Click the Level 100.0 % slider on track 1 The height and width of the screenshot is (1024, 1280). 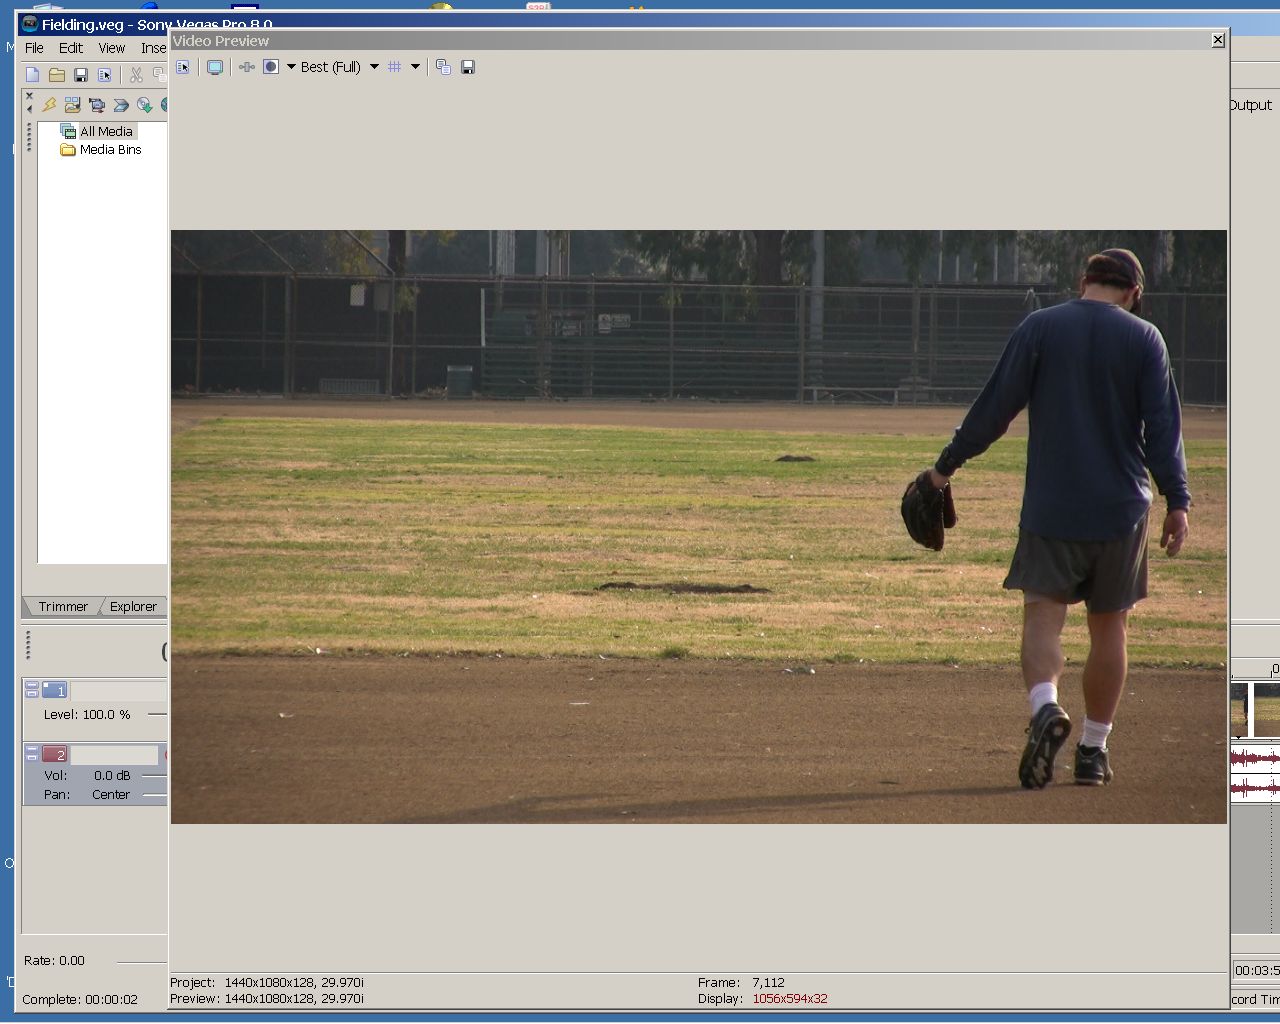157,714
